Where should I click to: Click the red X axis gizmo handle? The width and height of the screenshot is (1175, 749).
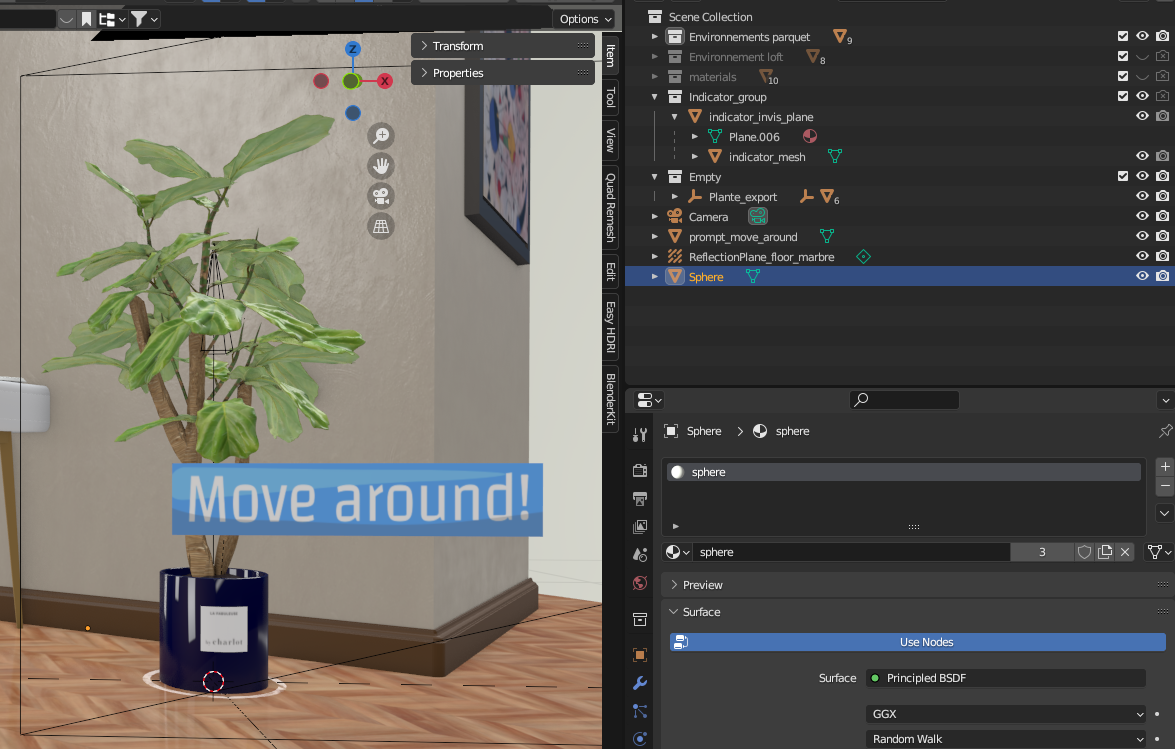click(384, 81)
